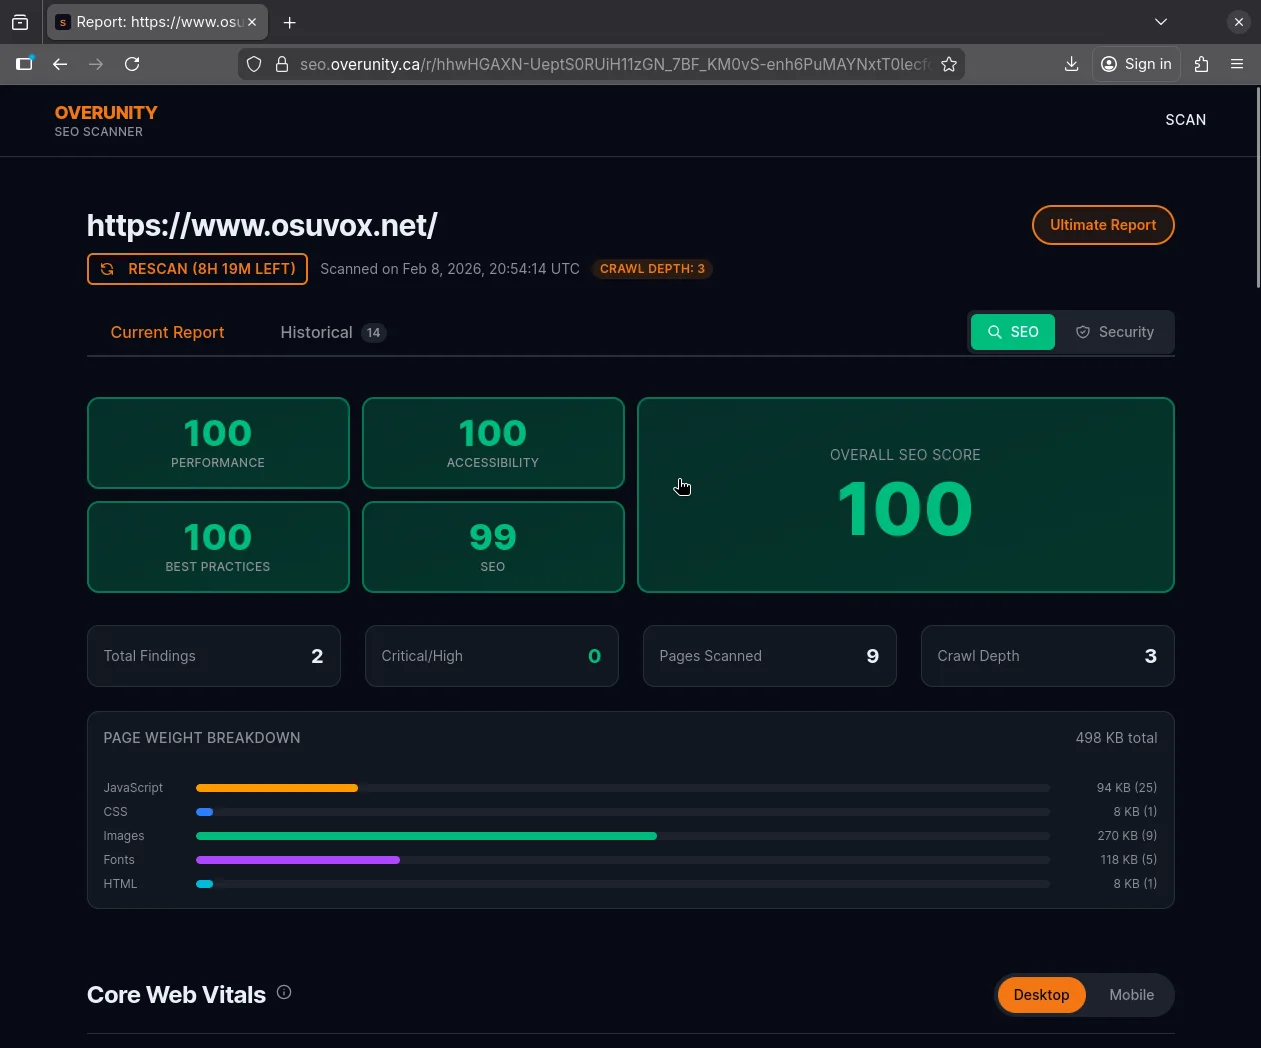Click the Historical count badge 14

(x=373, y=333)
